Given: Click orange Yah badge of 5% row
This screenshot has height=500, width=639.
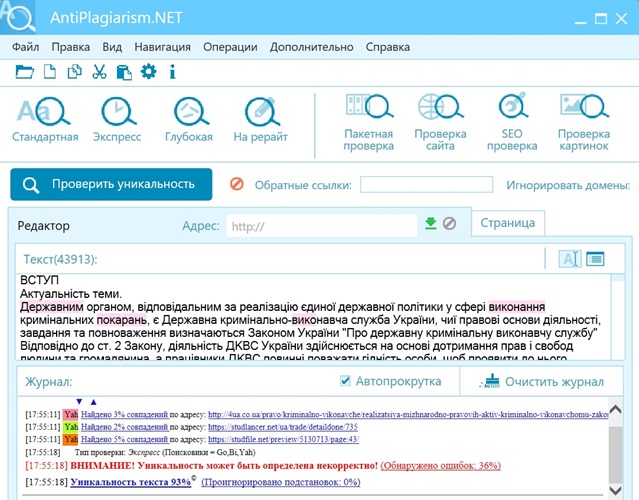Looking at the screenshot, I should (71, 439).
